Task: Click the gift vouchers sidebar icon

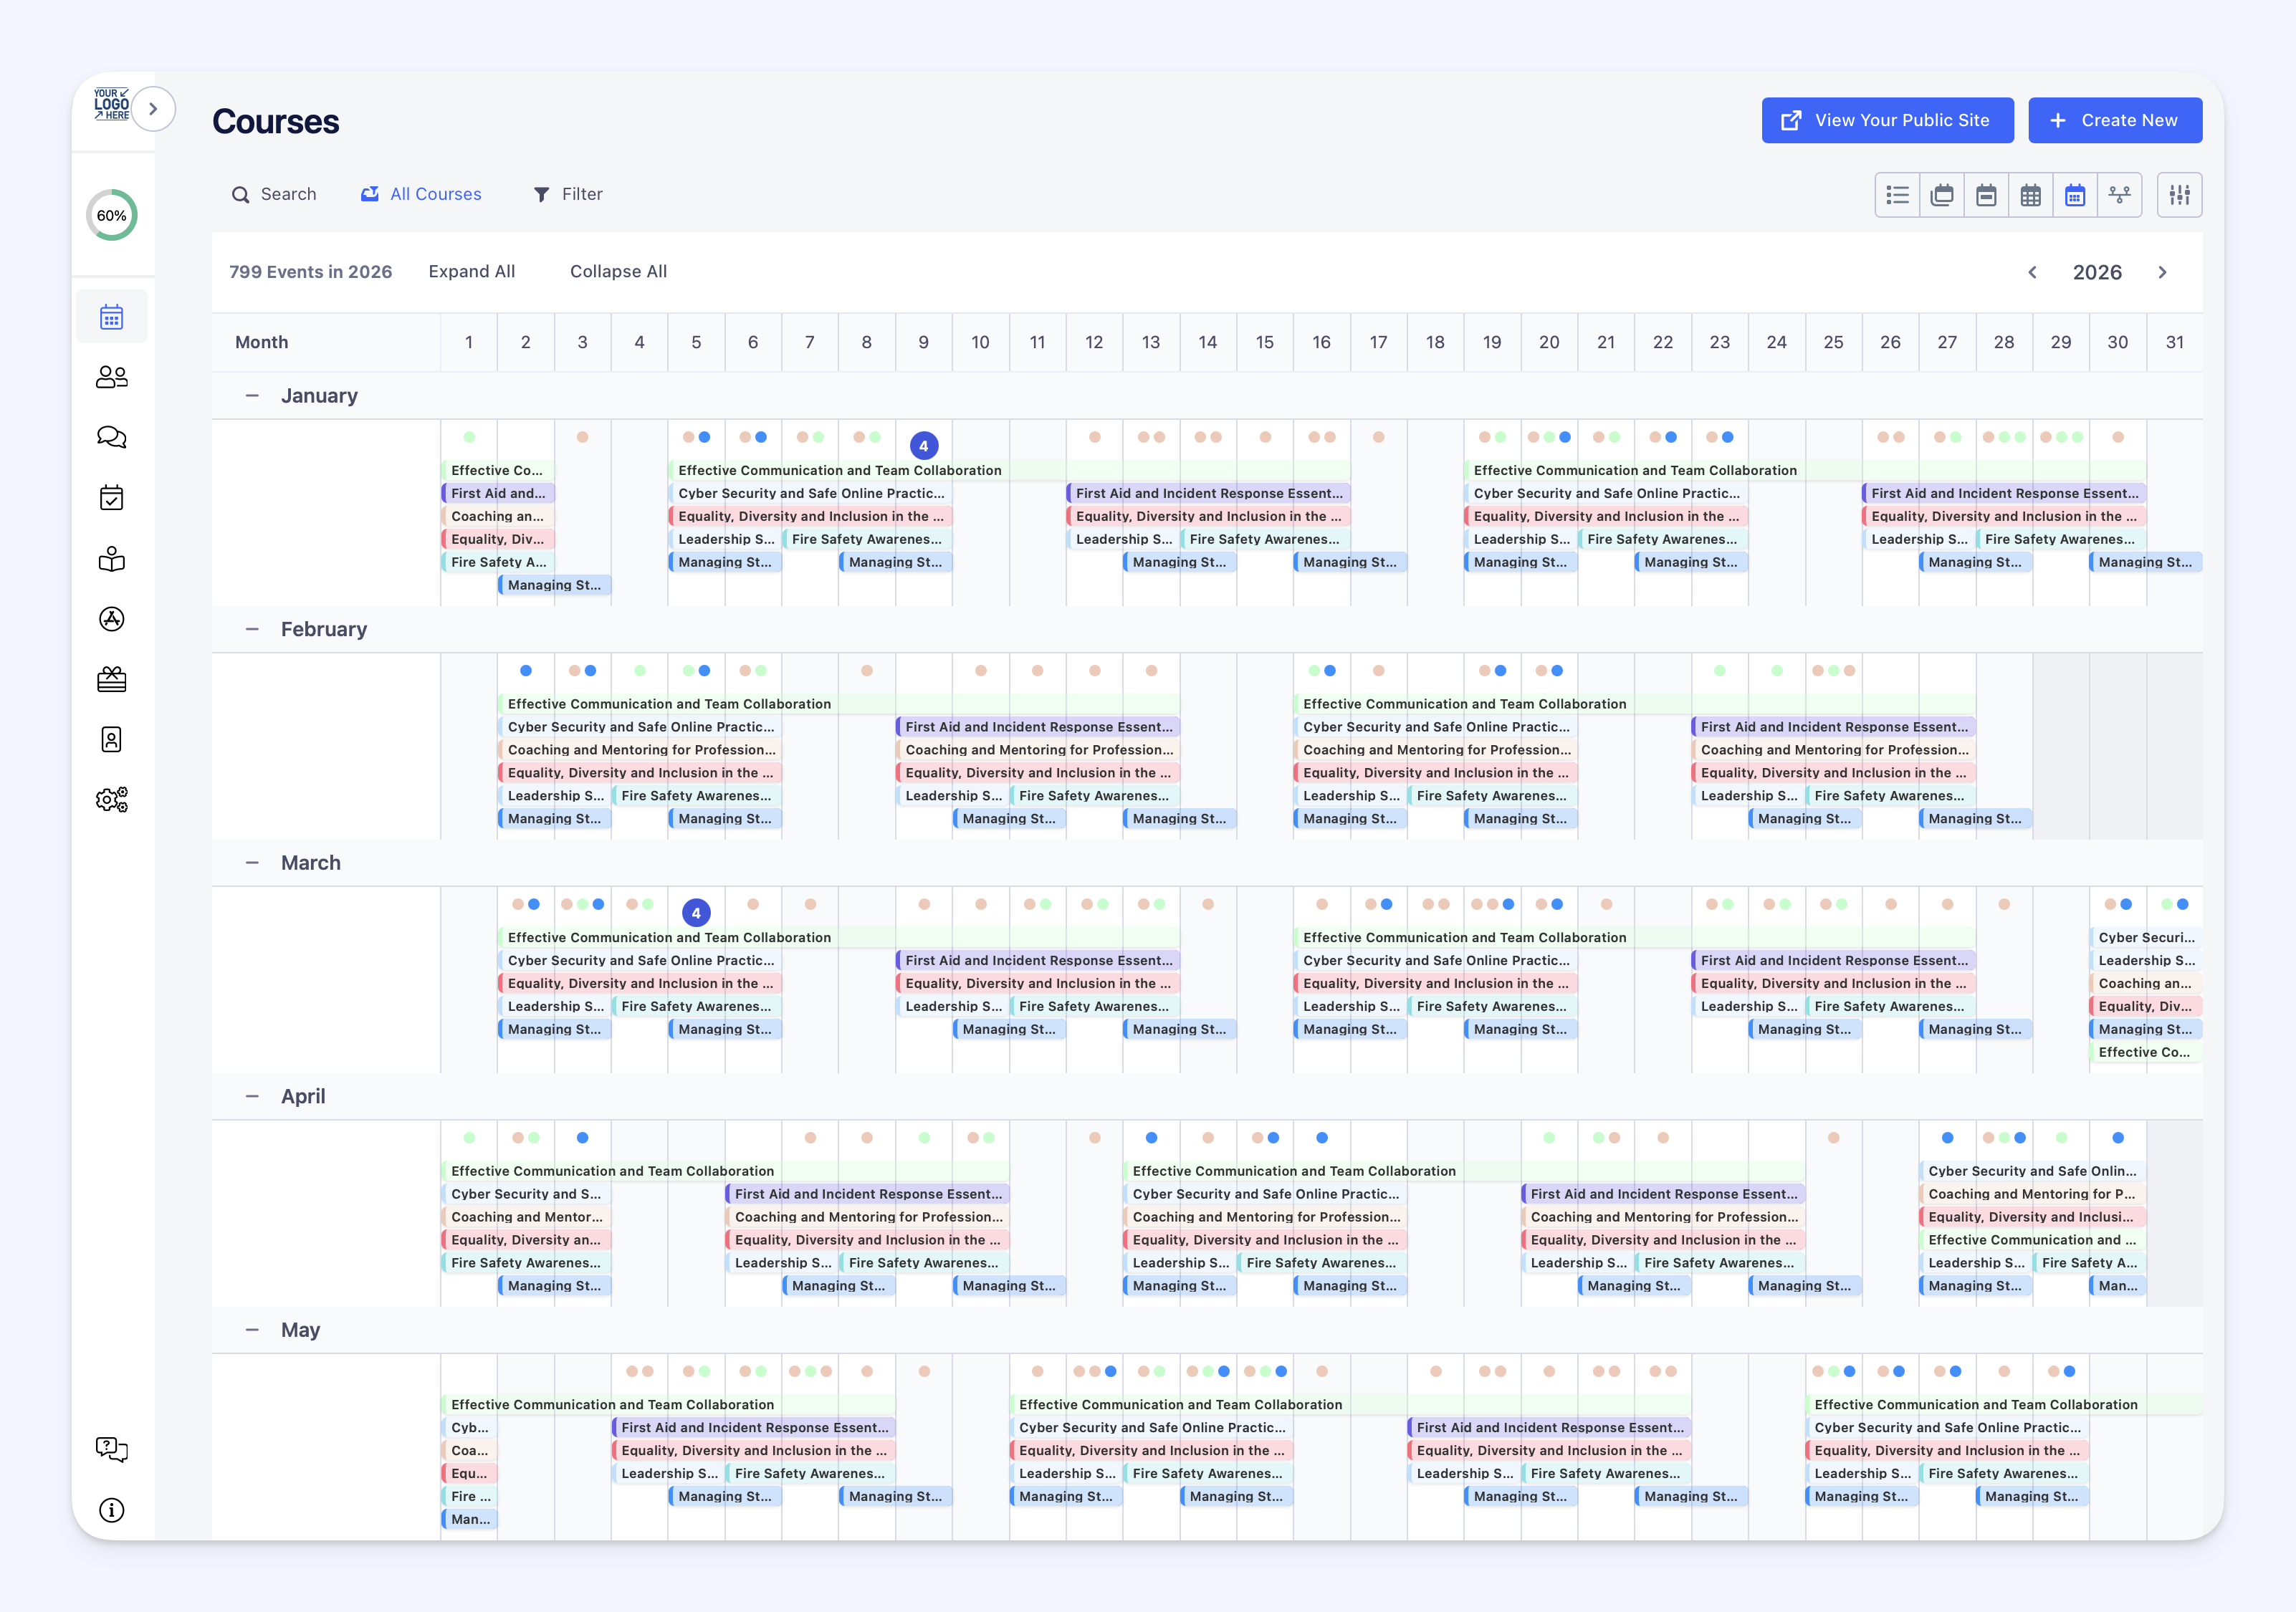Action: pos(112,679)
